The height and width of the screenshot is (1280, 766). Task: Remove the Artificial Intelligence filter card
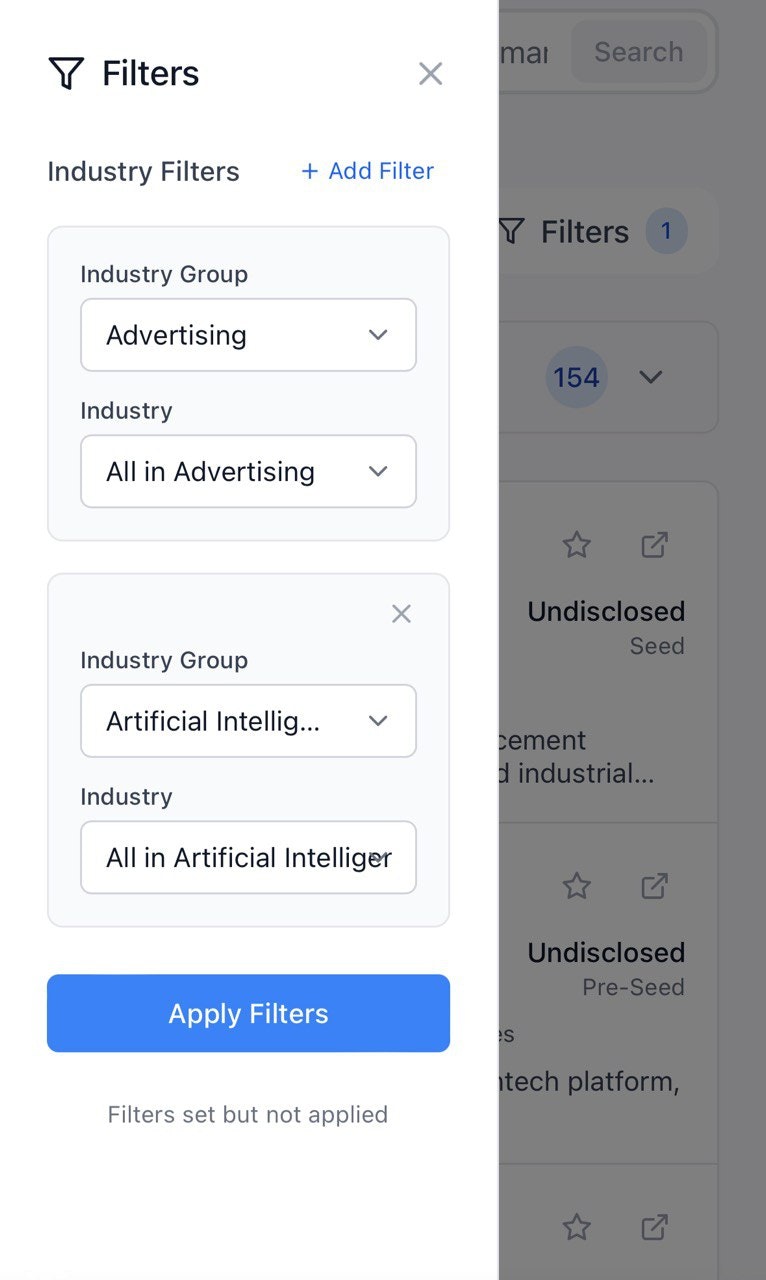[401, 614]
